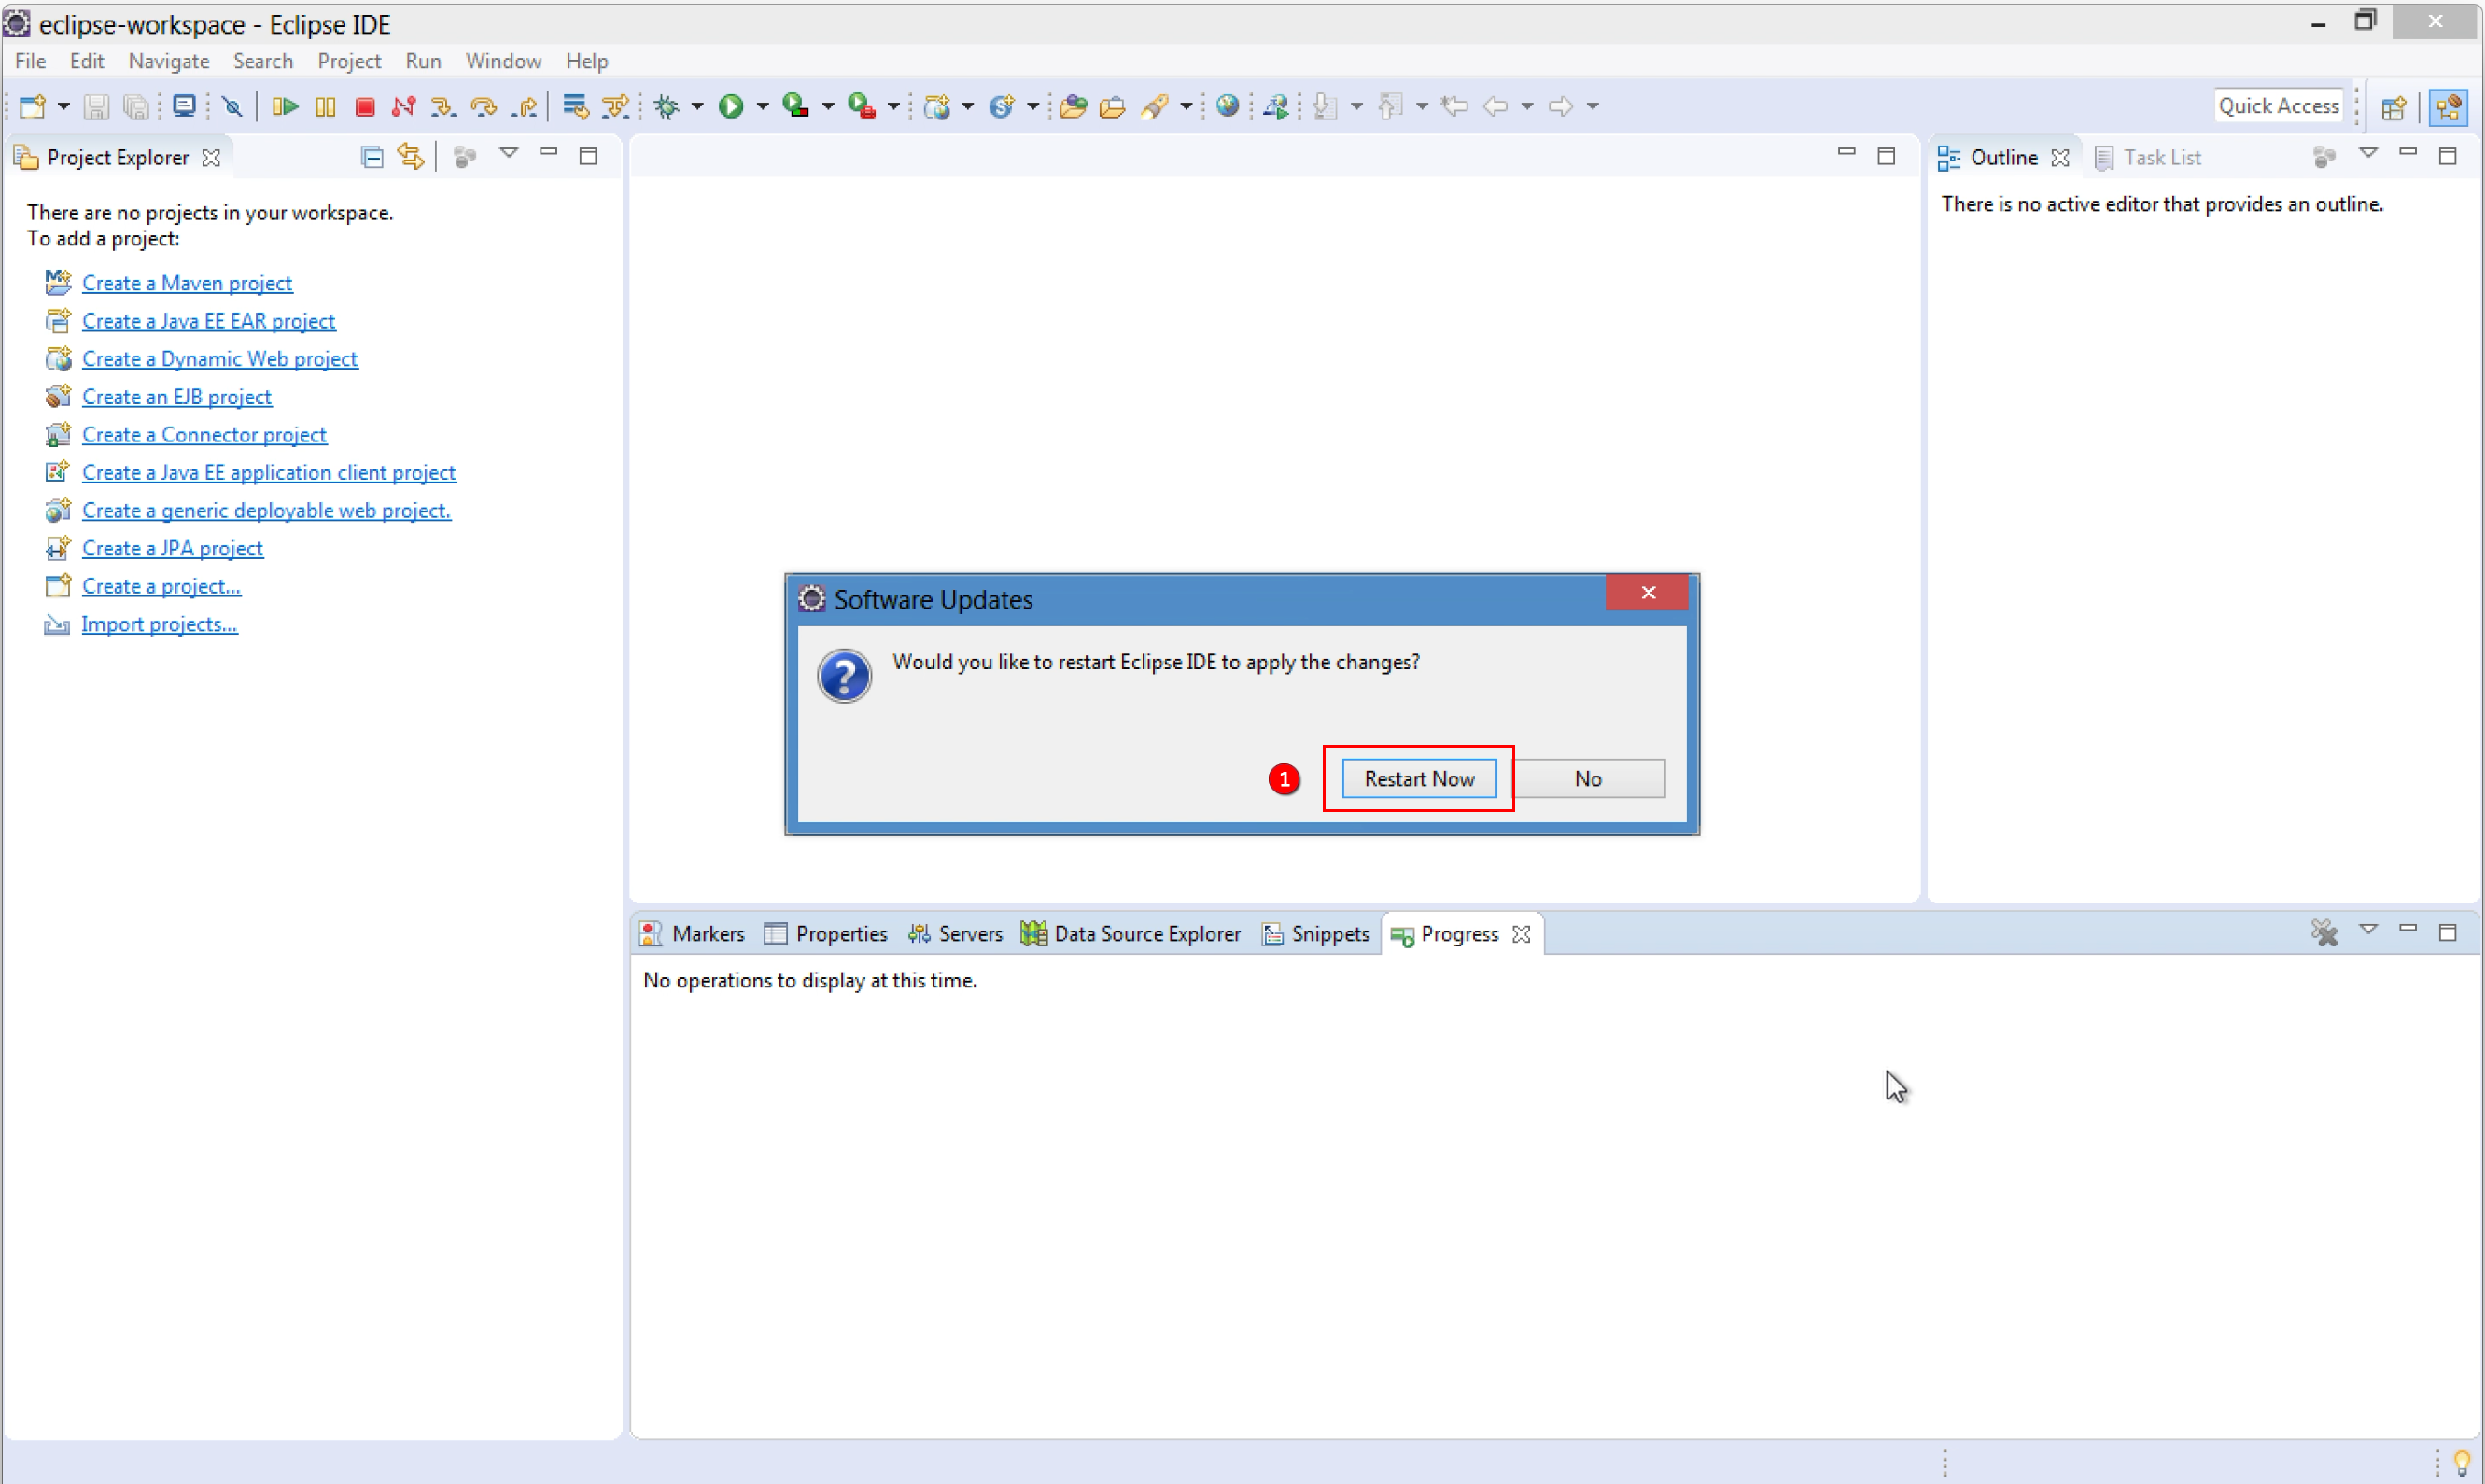
Task: Click the Quick Access search field
Action: tap(2279, 105)
